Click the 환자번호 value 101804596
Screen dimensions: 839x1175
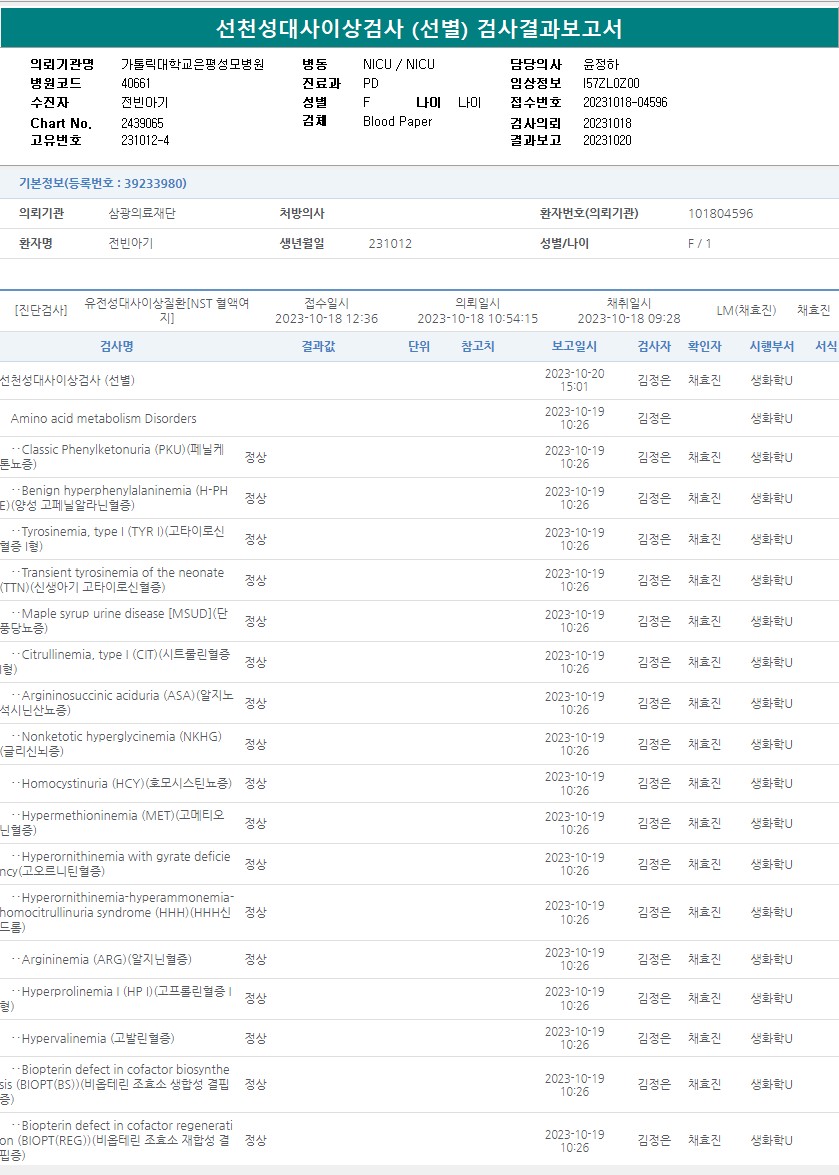click(x=720, y=213)
